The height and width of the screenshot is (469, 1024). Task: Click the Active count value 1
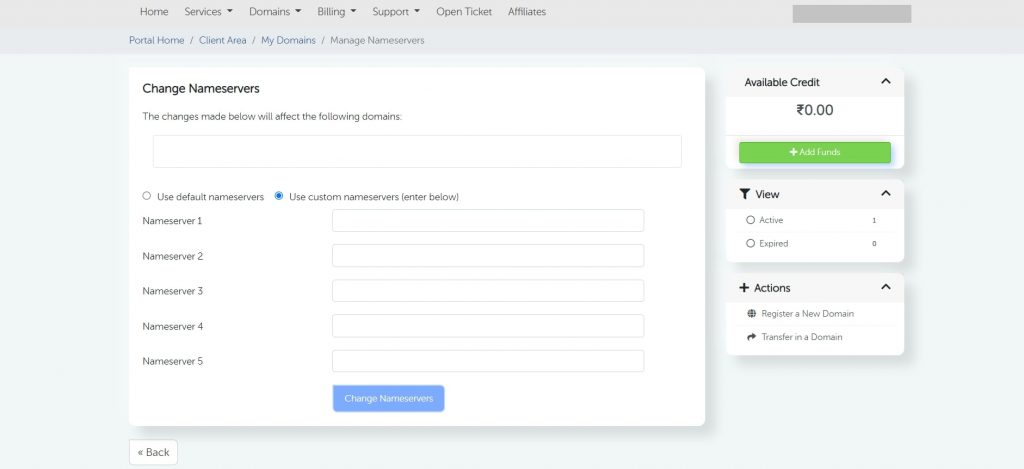point(874,221)
